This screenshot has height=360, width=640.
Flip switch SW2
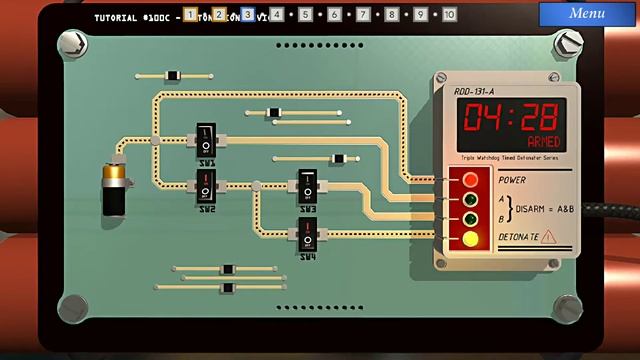tap(206, 187)
